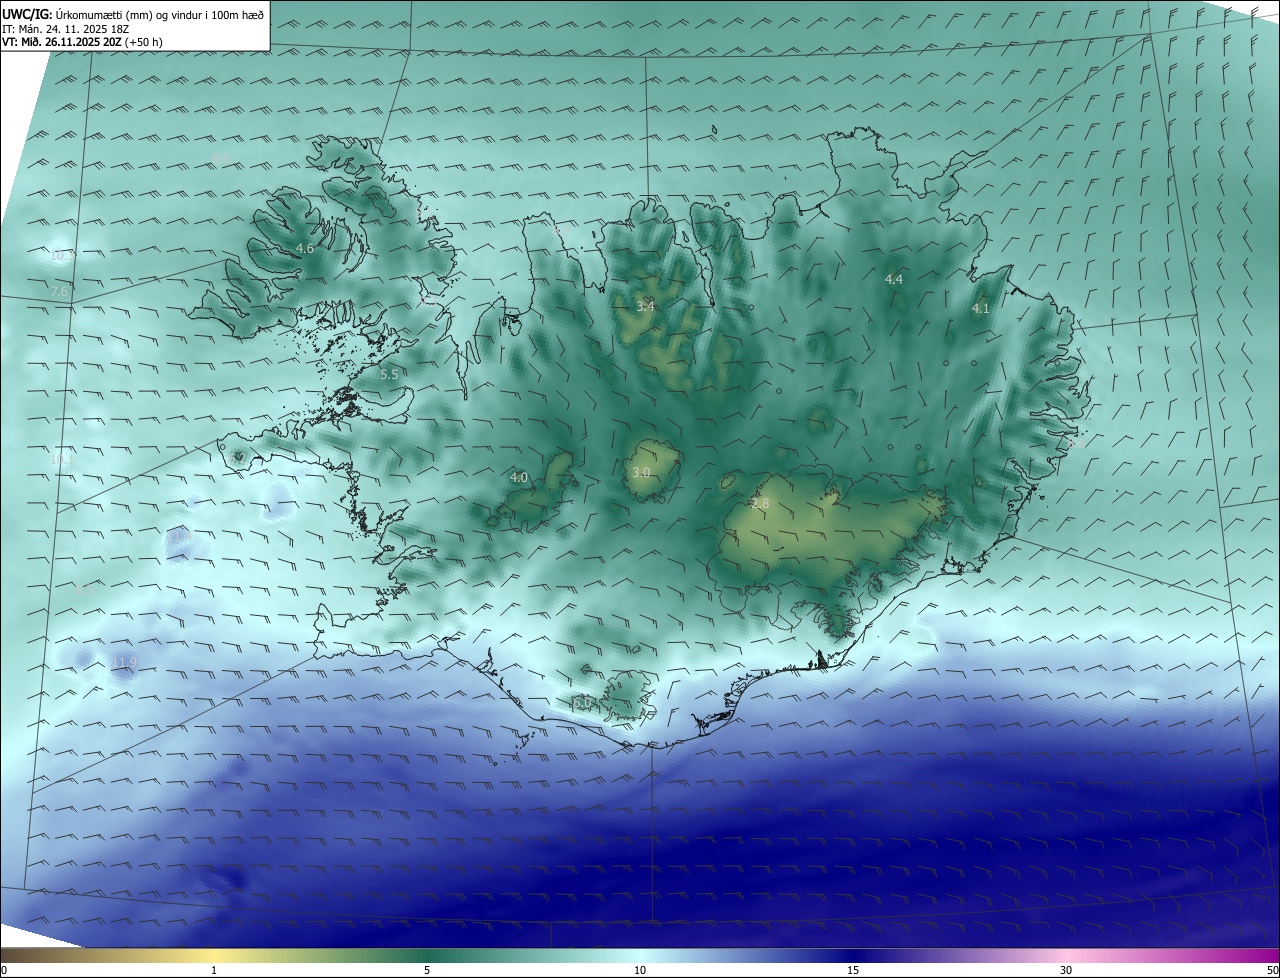The width and height of the screenshot is (1280, 978).
Task: Click the 7.6 value label at sea
Action: pyautogui.click(x=60, y=291)
